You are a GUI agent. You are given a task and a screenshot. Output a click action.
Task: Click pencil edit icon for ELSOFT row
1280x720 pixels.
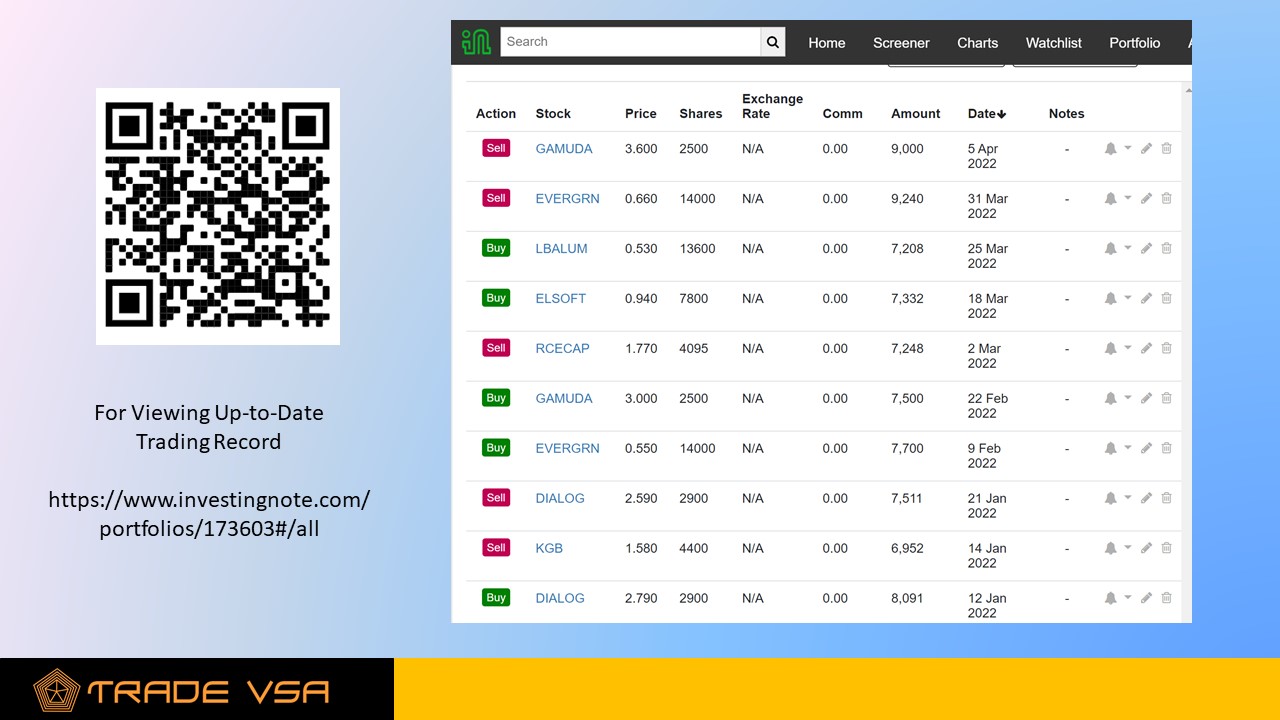pyautogui.click(x=1146, y=298)
